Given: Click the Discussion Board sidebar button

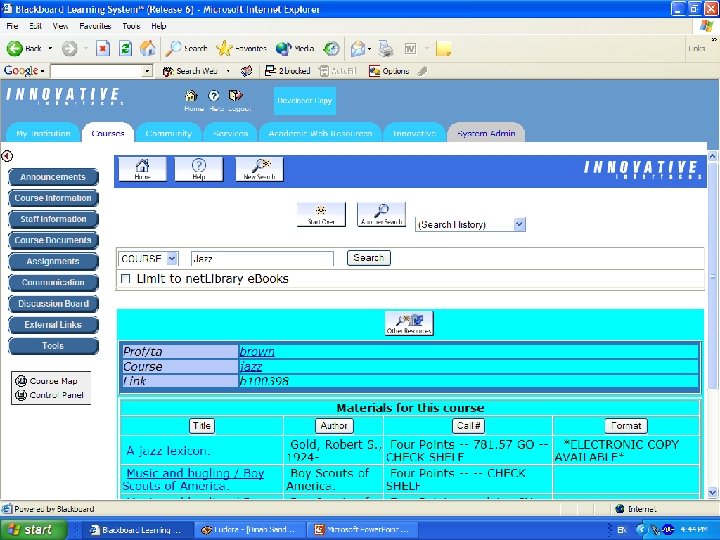Looking at the screenshot, I should point(53,304).
